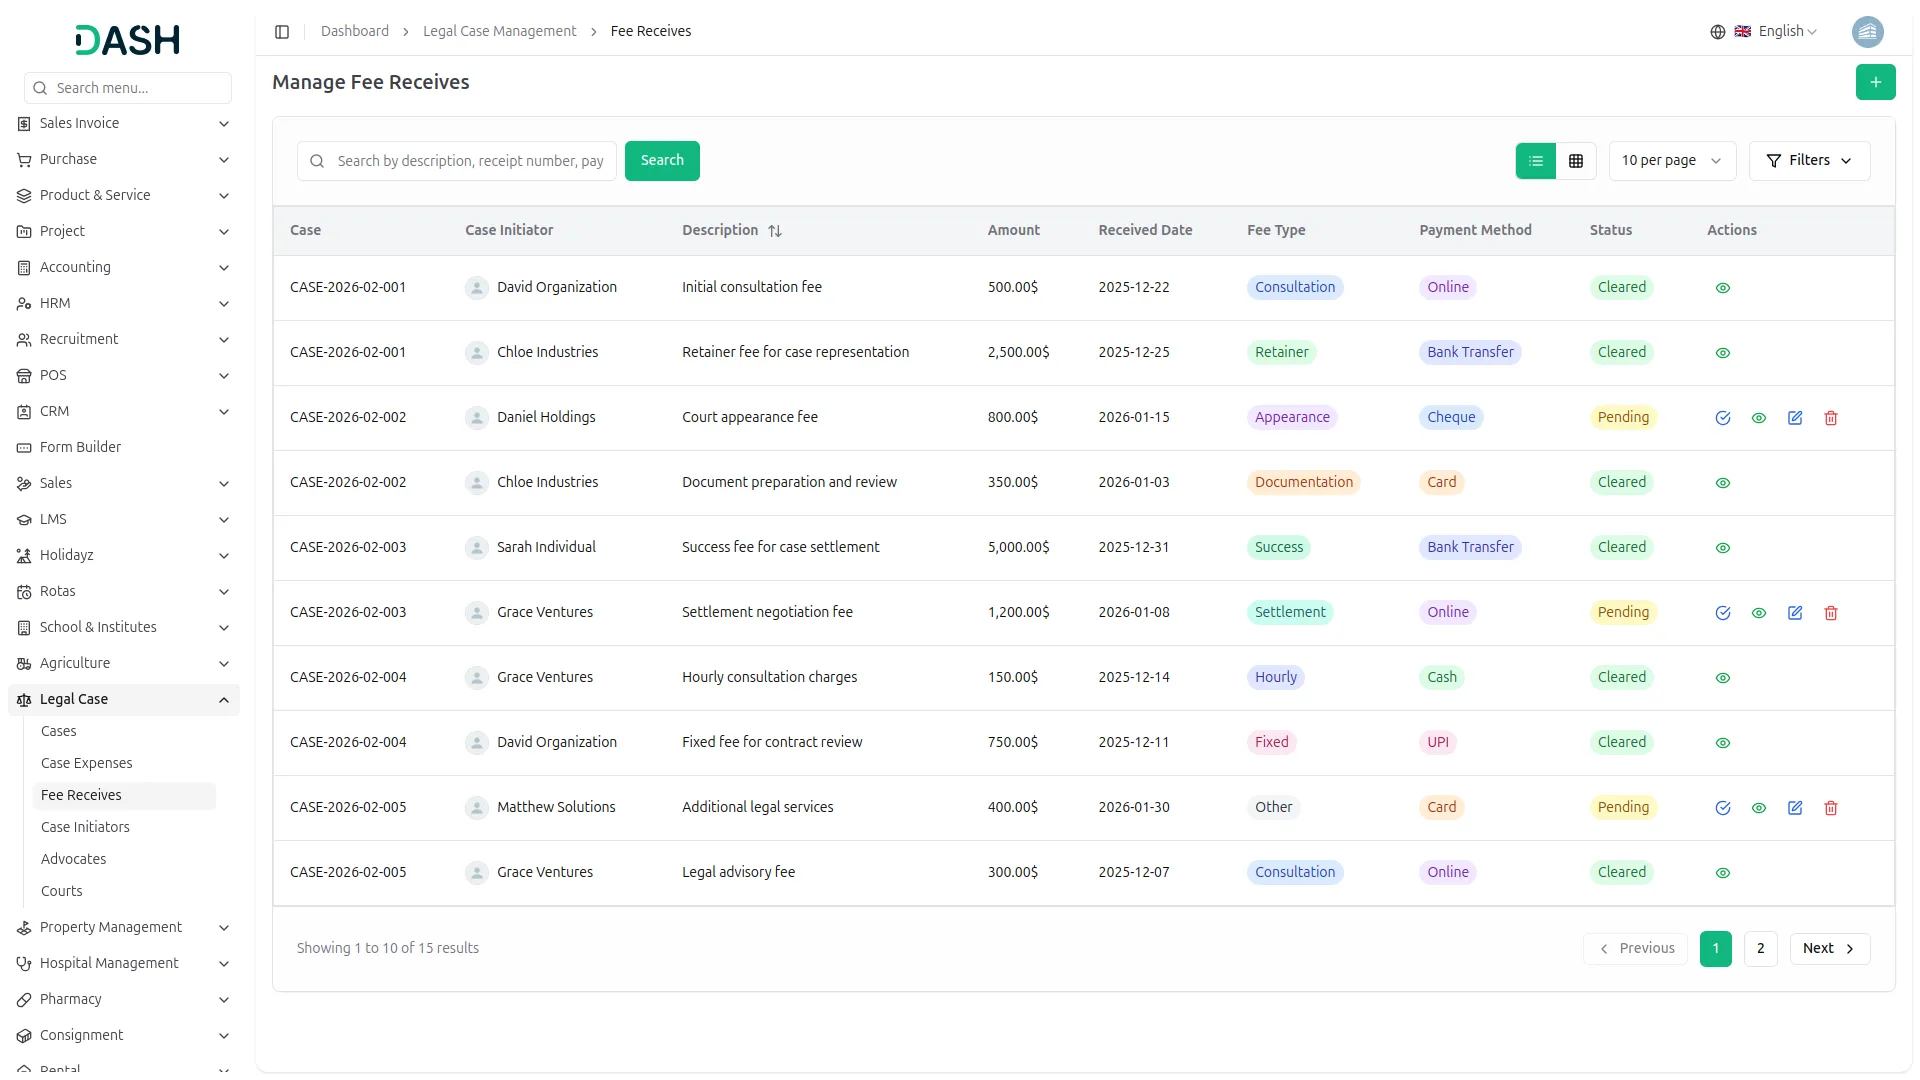Switch to grid view using the grid icon
Image resolution: width=1920 pixels, height=1080 pixels.
(x=1575, y=160)
